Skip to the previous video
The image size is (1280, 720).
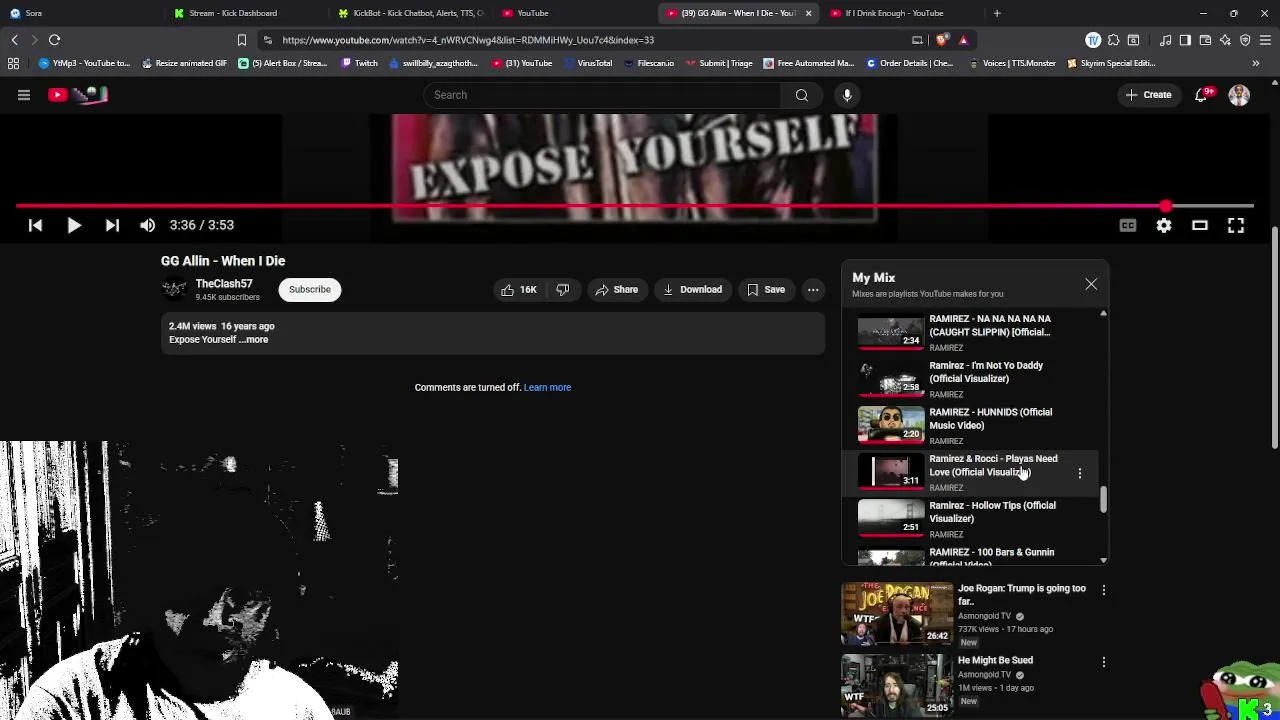(35, 226)
